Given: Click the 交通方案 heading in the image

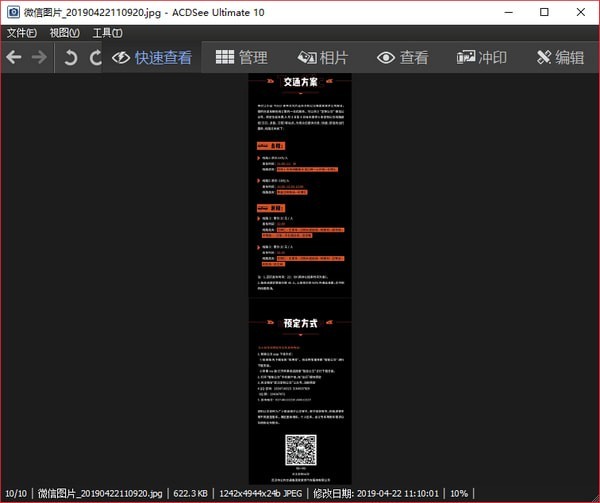Looking at the screenshot, I should click(300, 81).
